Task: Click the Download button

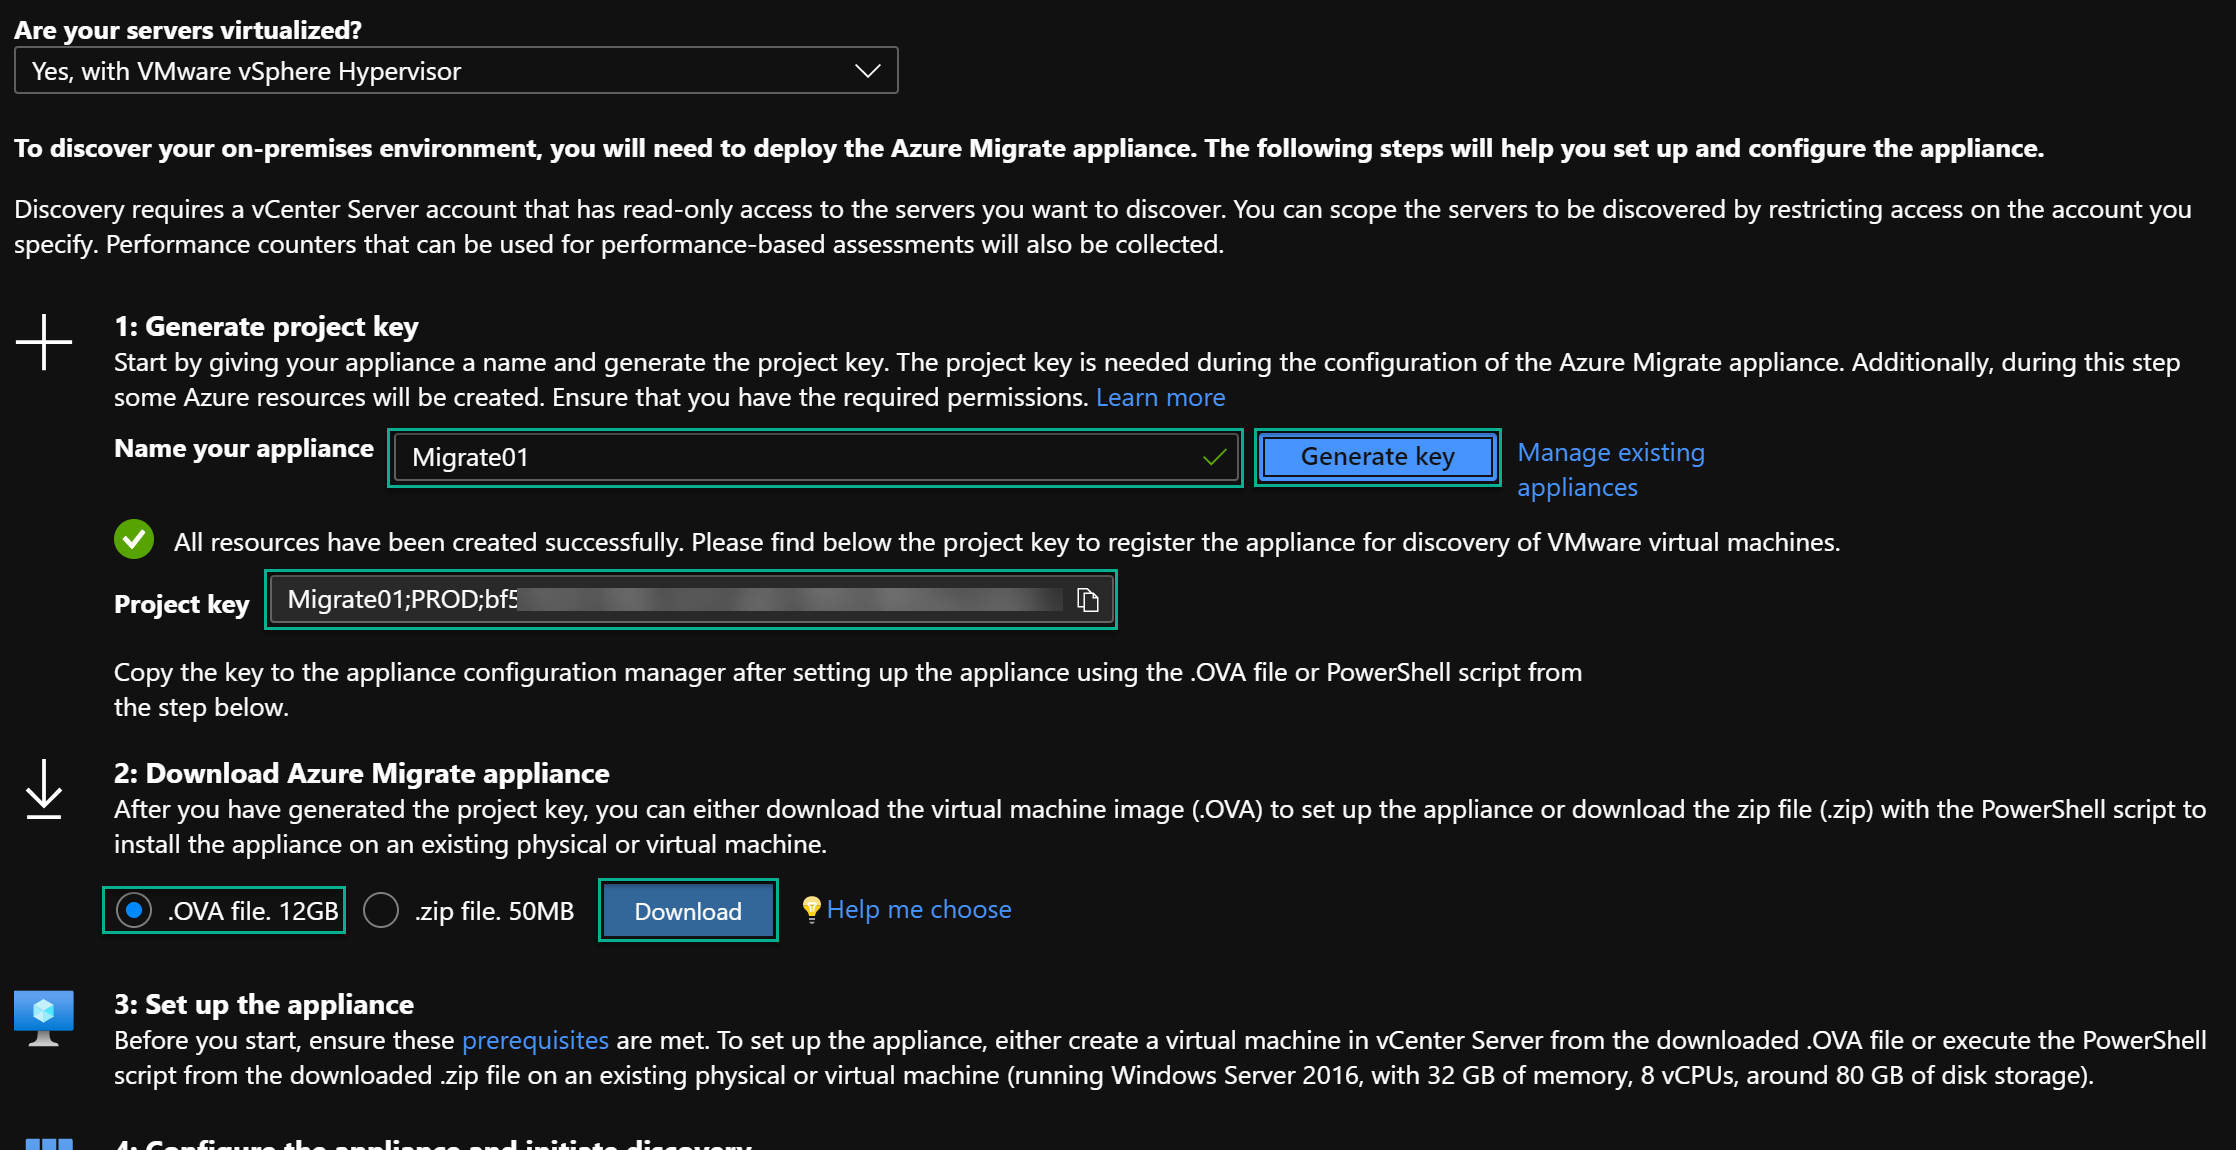Action: click(x=688, y=911)
